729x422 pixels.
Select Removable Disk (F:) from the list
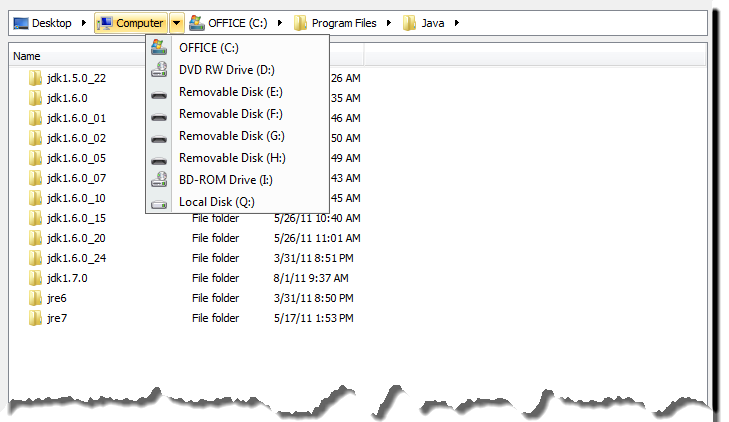click(x=230, y=114)
